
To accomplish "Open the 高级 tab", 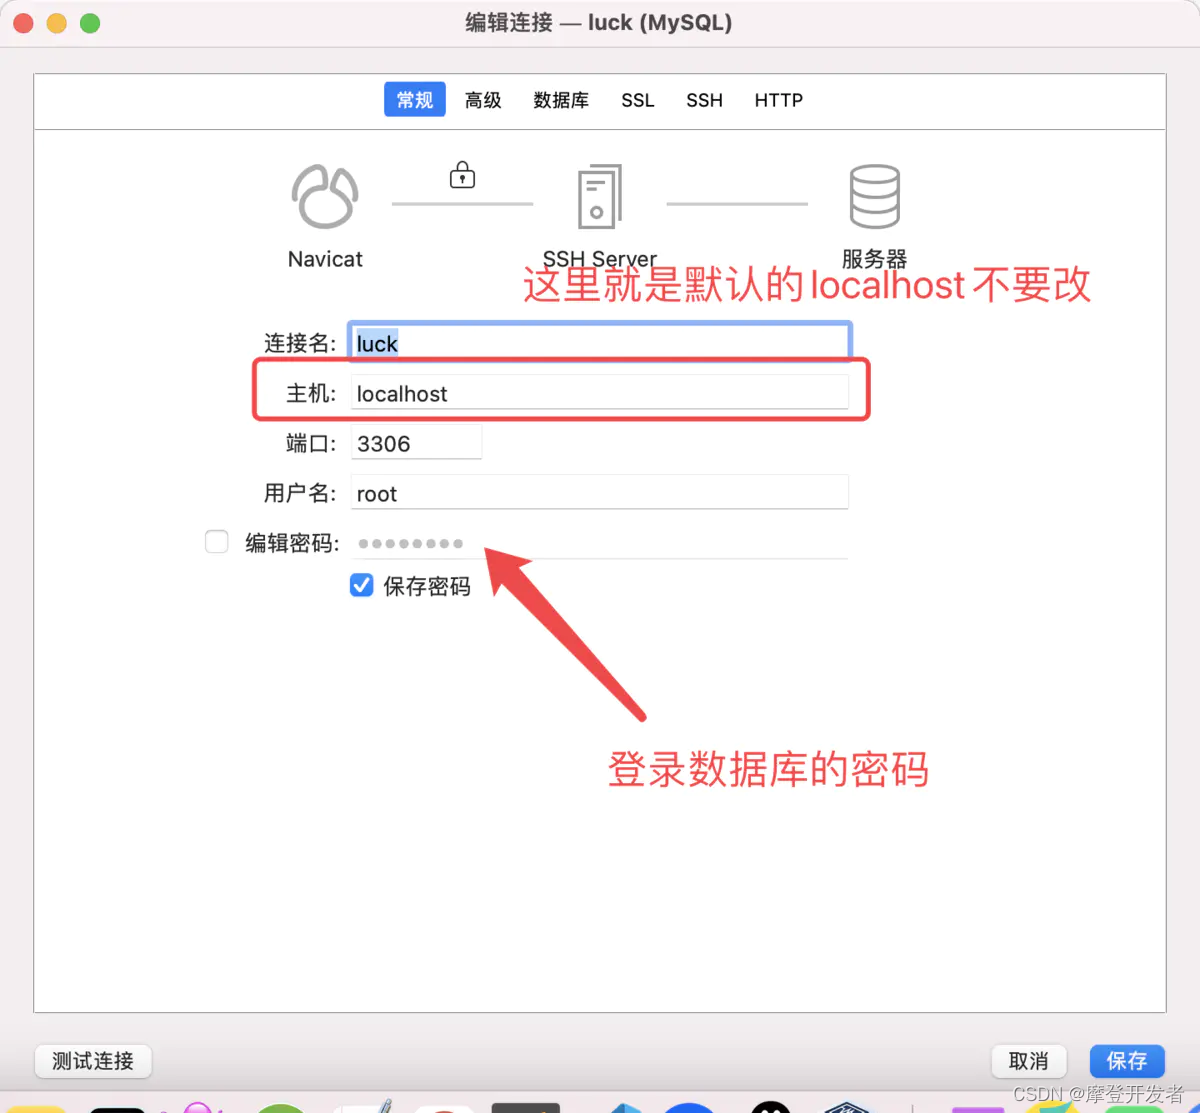I will 483,100.
